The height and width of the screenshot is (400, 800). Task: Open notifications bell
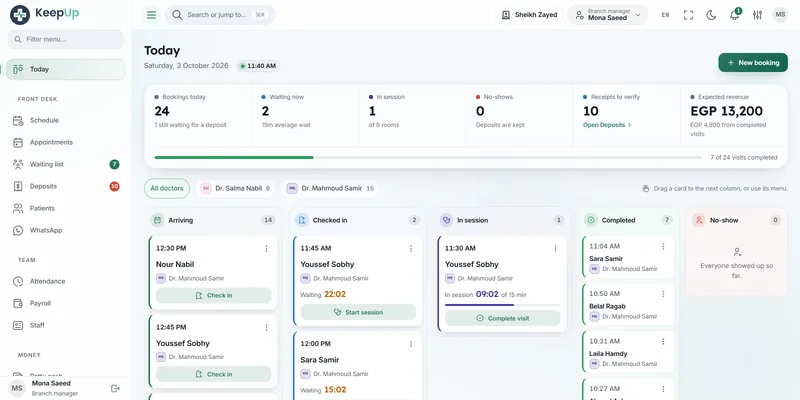[x=734, y=15]
